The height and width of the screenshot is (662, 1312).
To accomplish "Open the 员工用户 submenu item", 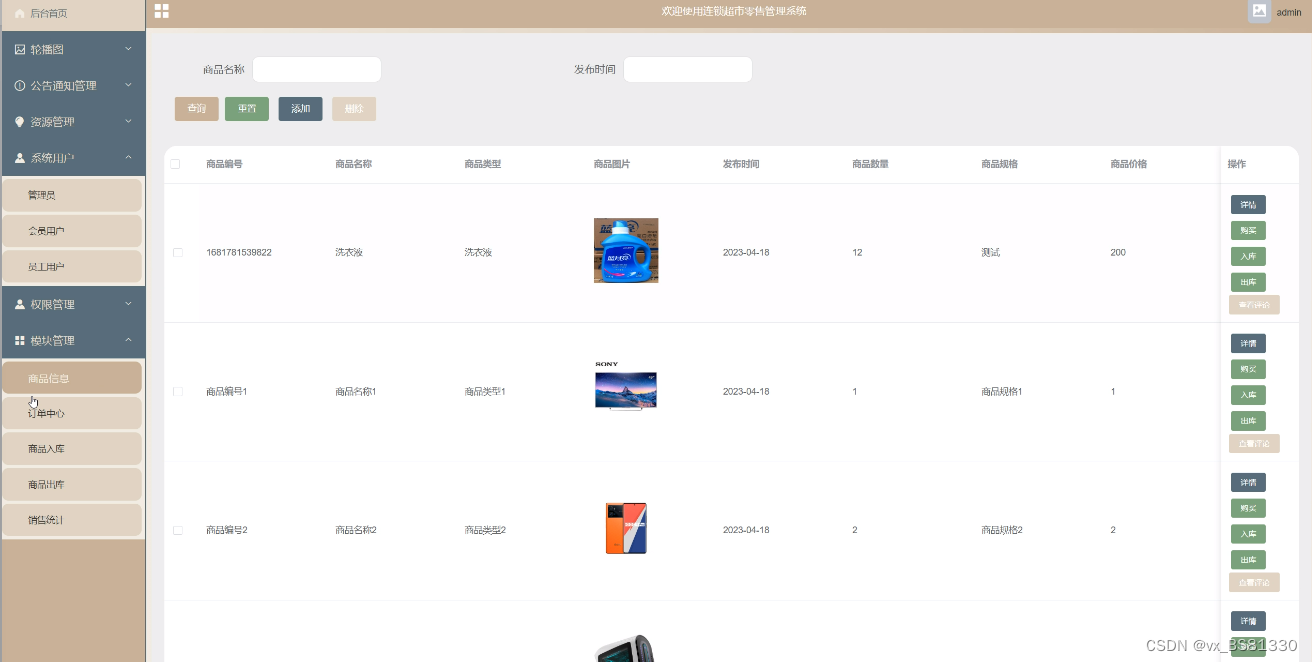I will [x=72, y=267].
